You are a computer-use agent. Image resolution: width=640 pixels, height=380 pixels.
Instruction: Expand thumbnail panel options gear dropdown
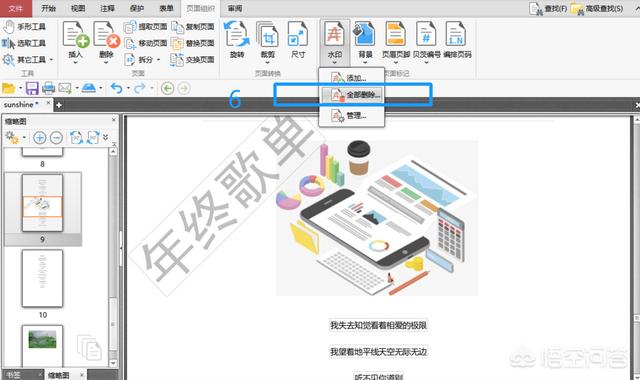pos(24,138)
